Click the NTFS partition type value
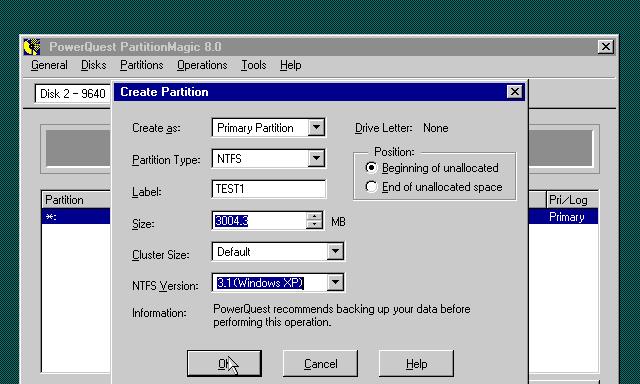The height and width of the screenshot is (384, 640). tap(229, 159)
